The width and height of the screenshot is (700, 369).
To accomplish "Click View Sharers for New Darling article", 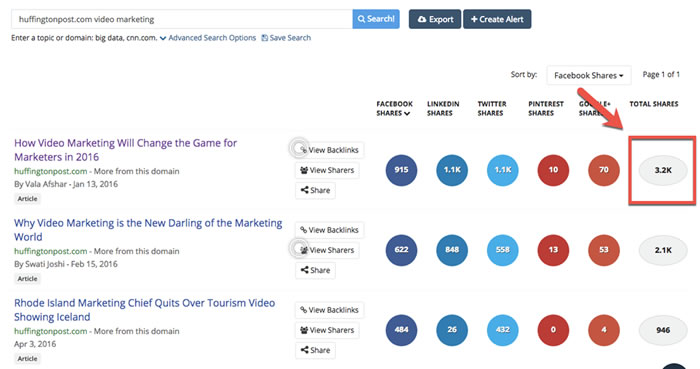I will [327, 250].
